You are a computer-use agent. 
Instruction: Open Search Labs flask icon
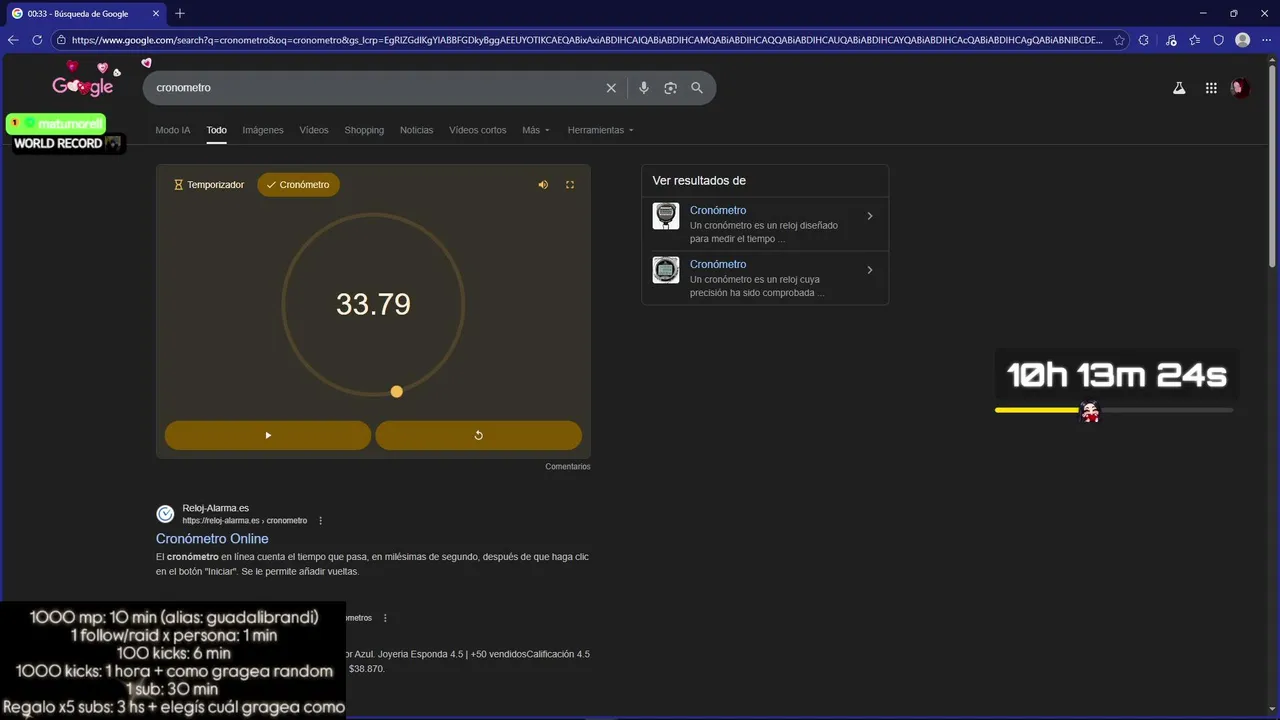tap(1179, 88)
